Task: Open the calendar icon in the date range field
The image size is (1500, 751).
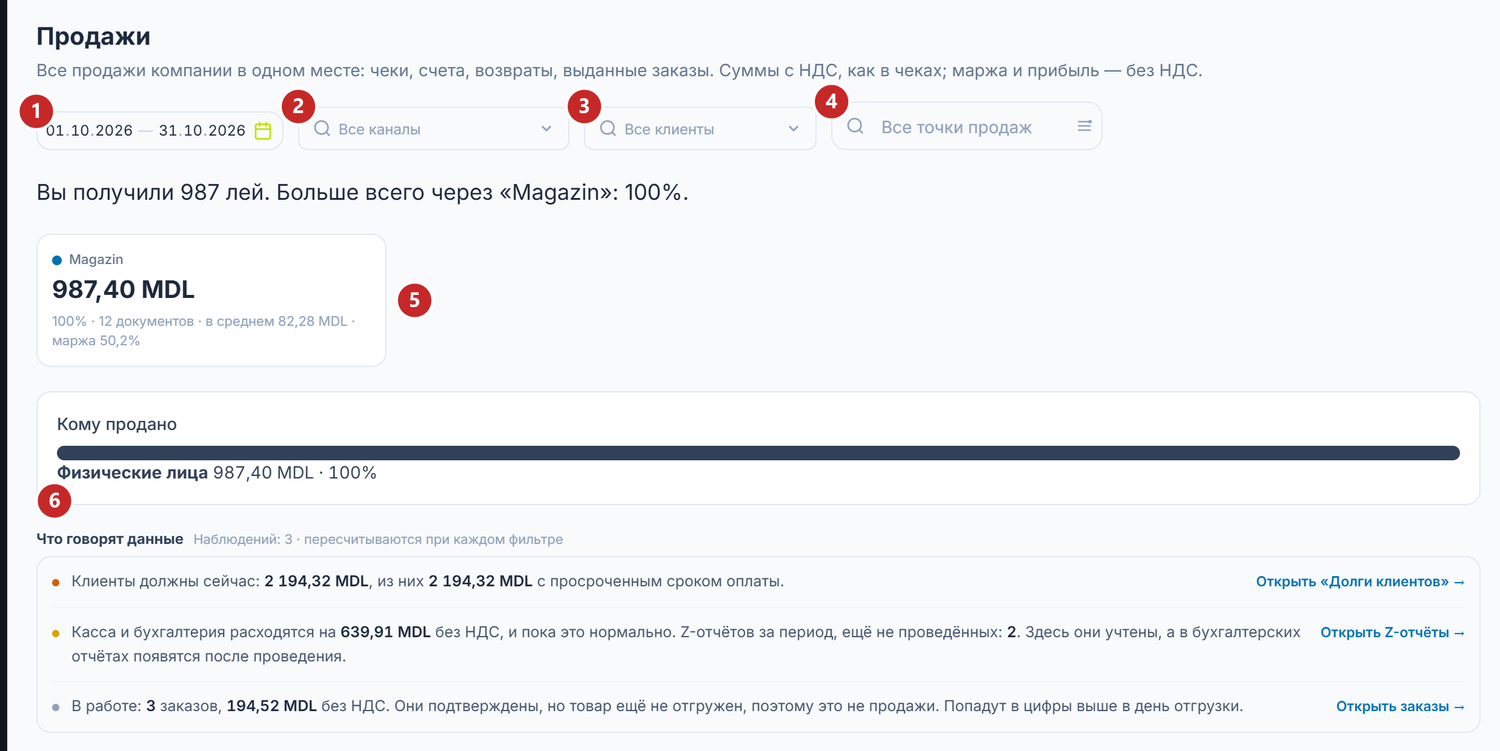Action: [263, 130]
